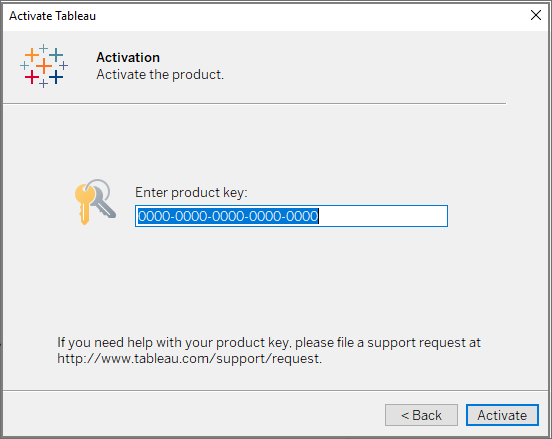This screenshot has height=439, width=552.
Task: Click the Activate button
Action: pos(502,415)
